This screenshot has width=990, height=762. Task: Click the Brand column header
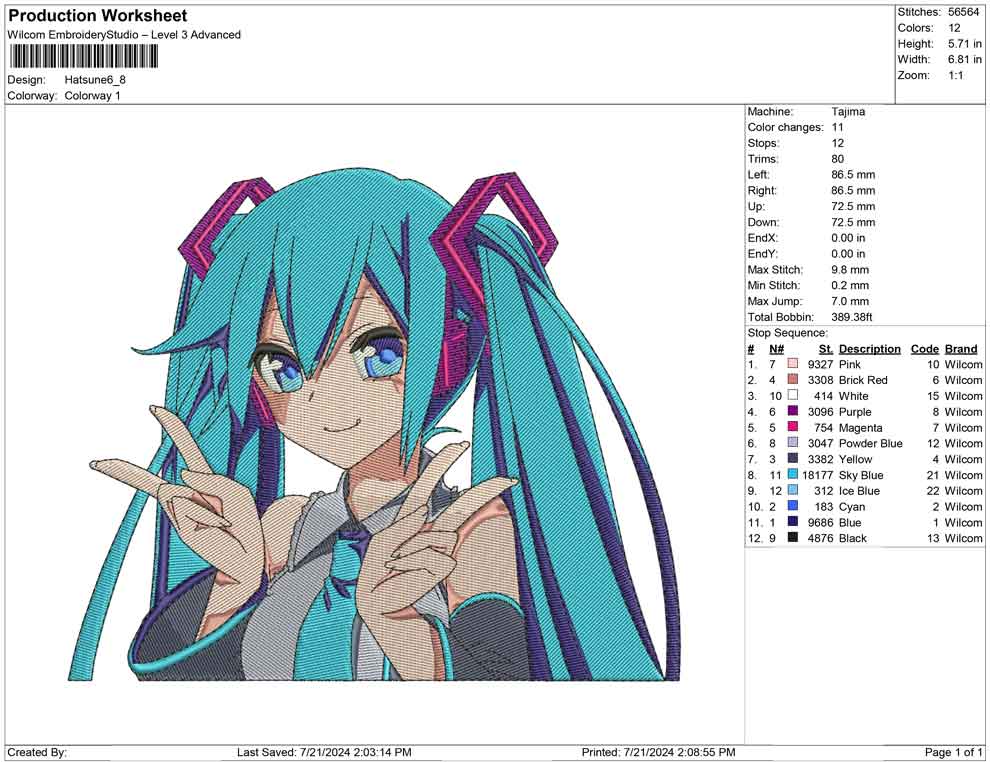click(x=961, y=349)
